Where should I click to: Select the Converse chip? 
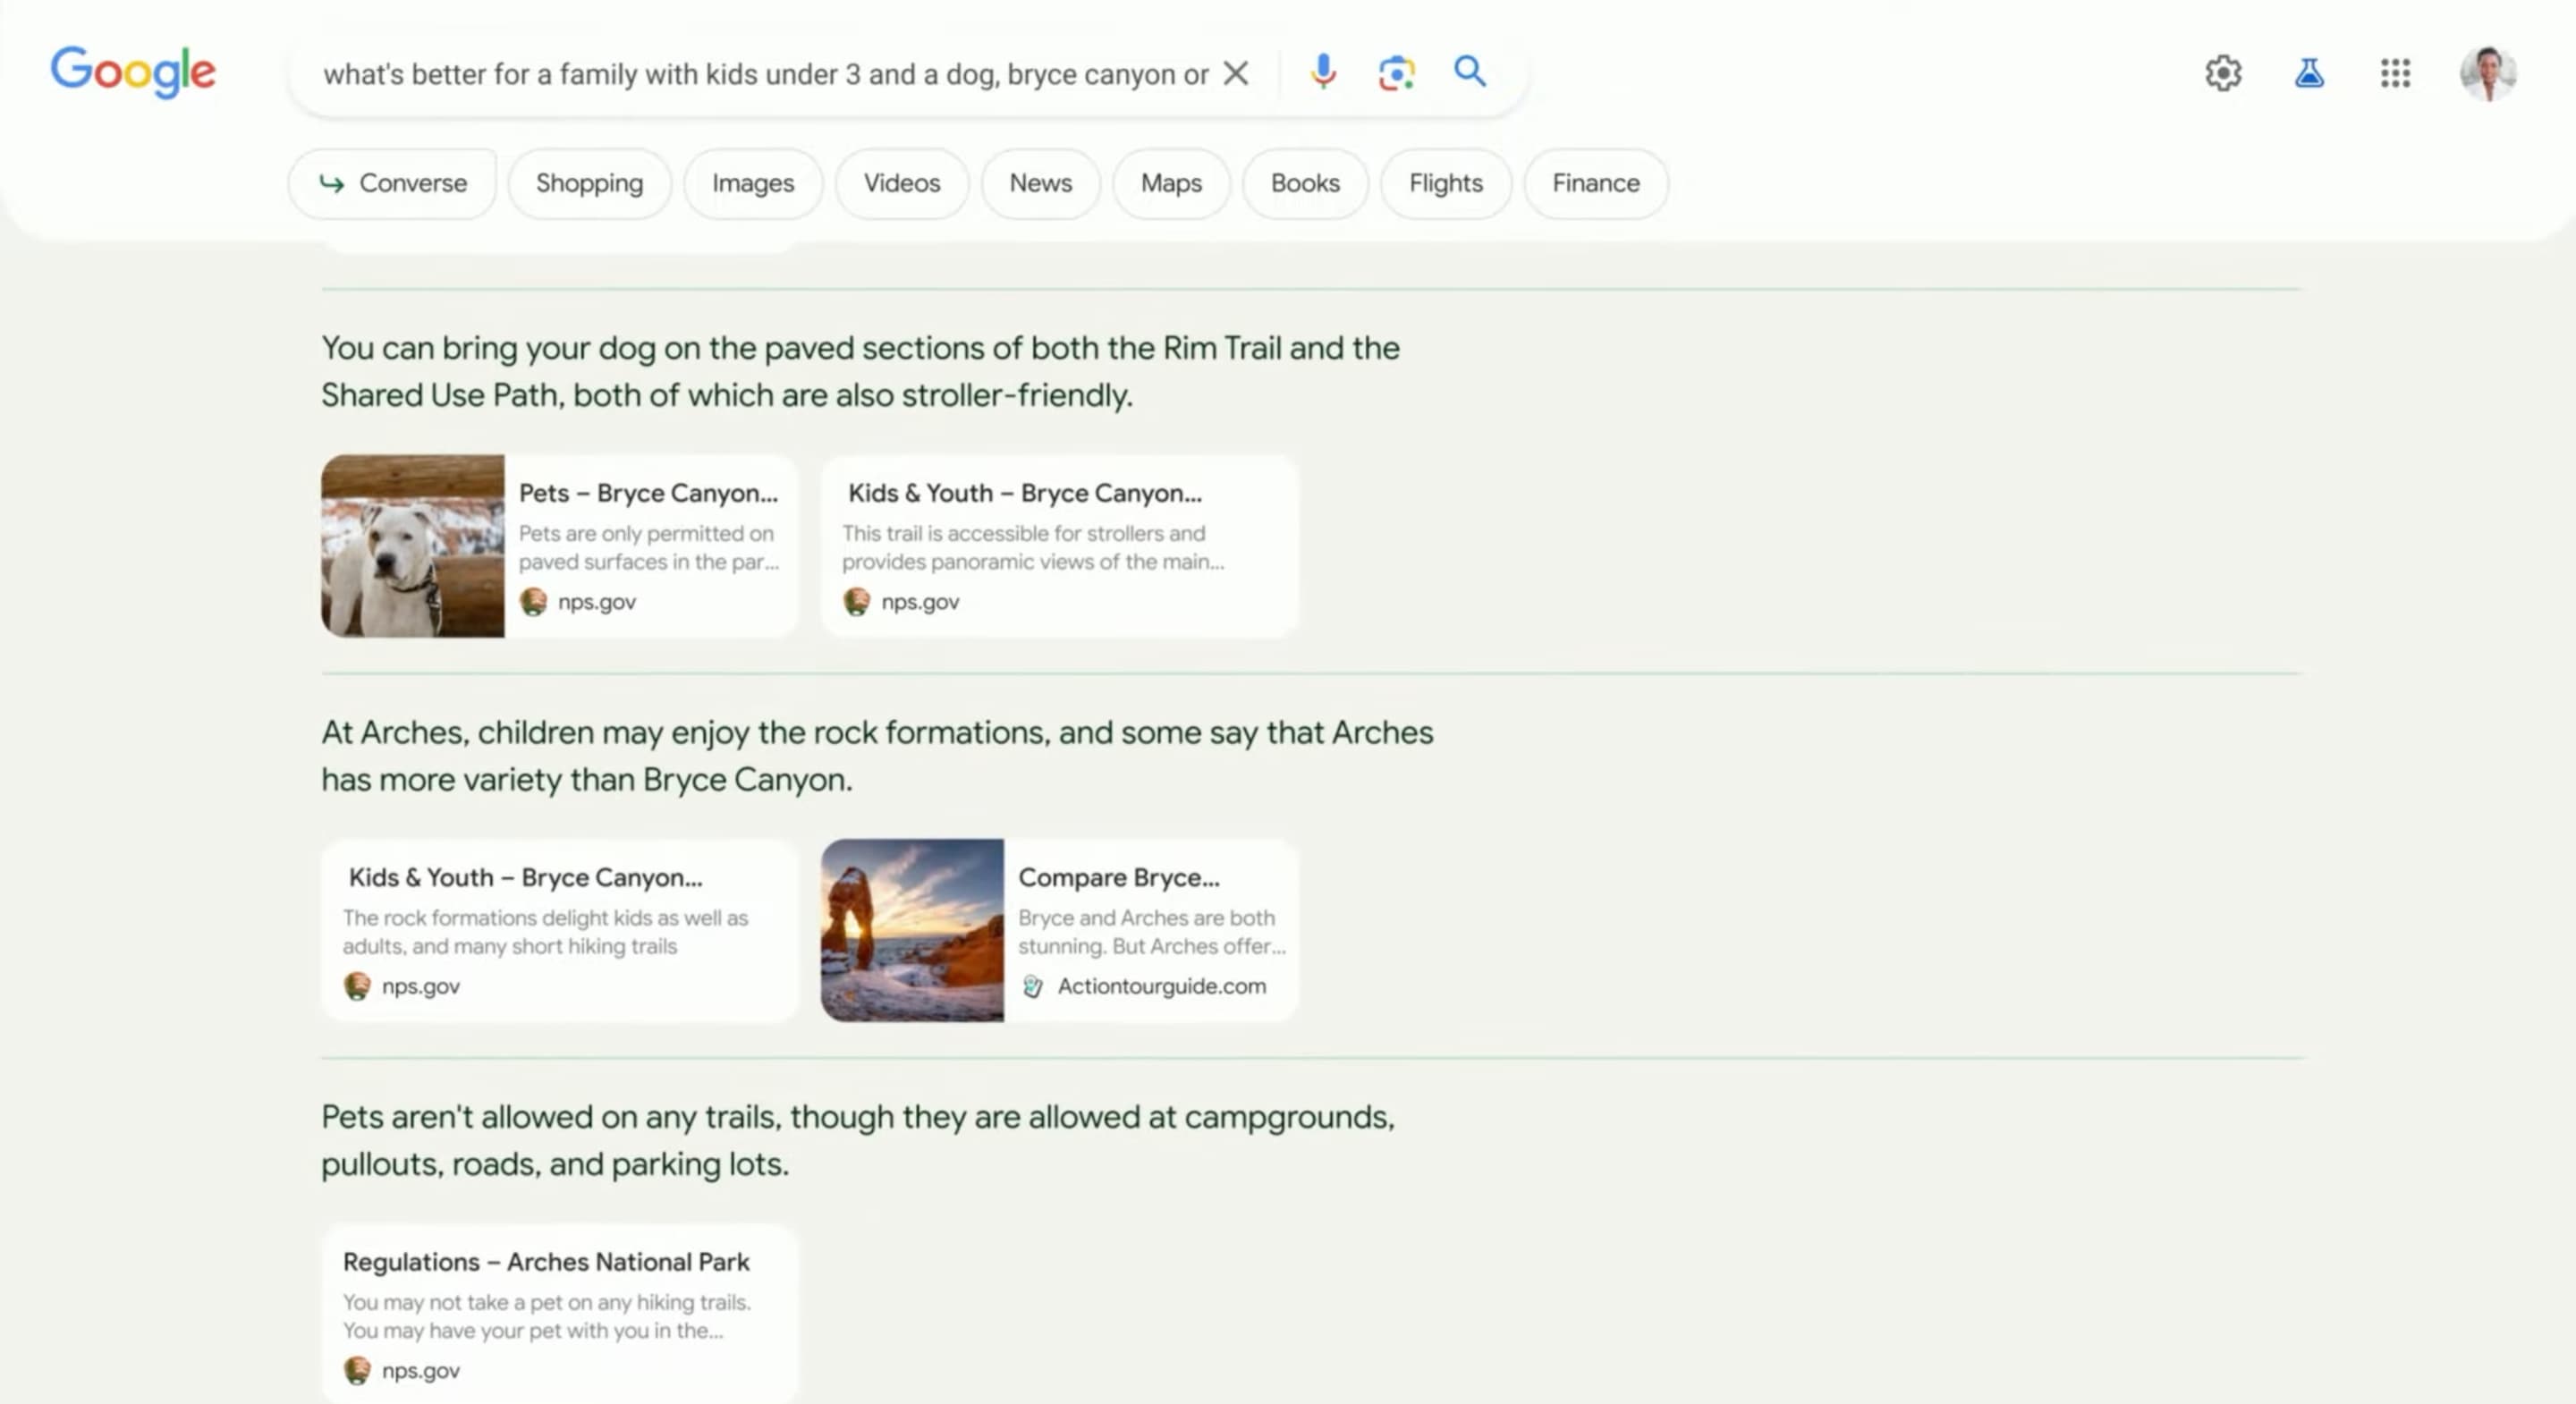tap(392, 183)
